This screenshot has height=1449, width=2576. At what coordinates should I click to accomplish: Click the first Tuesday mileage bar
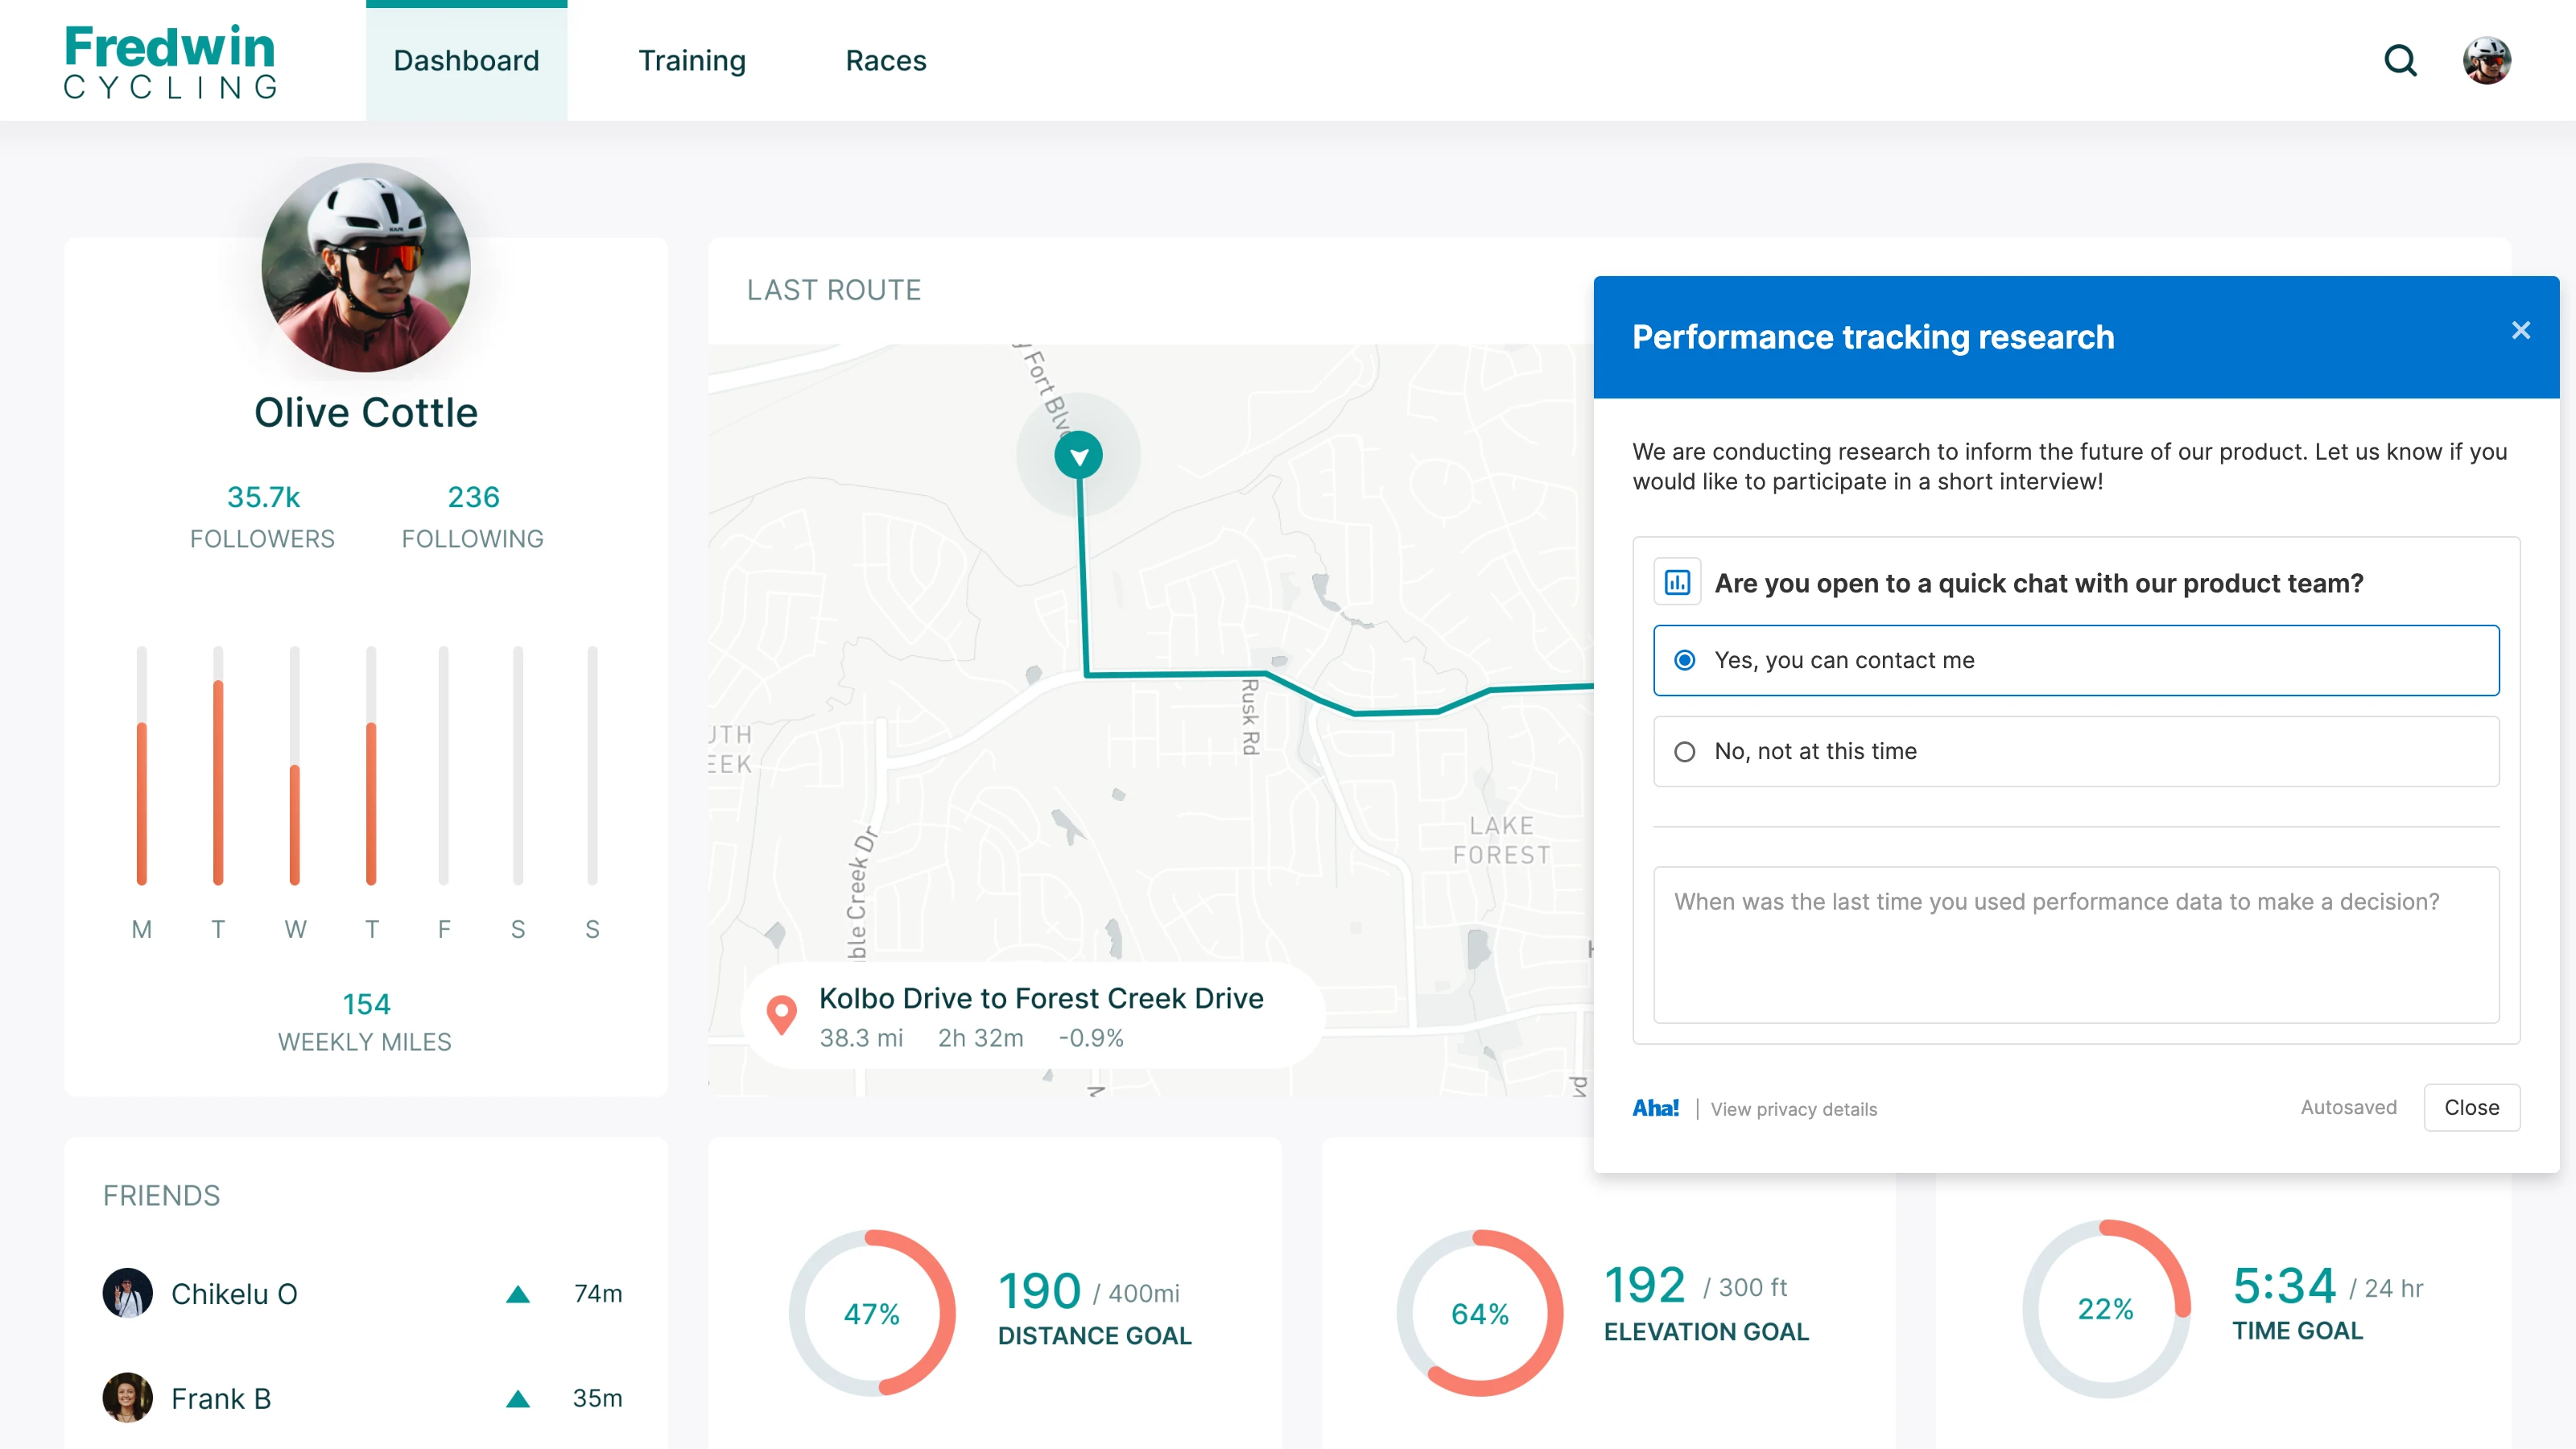pyautogui.click(x=218, y=765)
